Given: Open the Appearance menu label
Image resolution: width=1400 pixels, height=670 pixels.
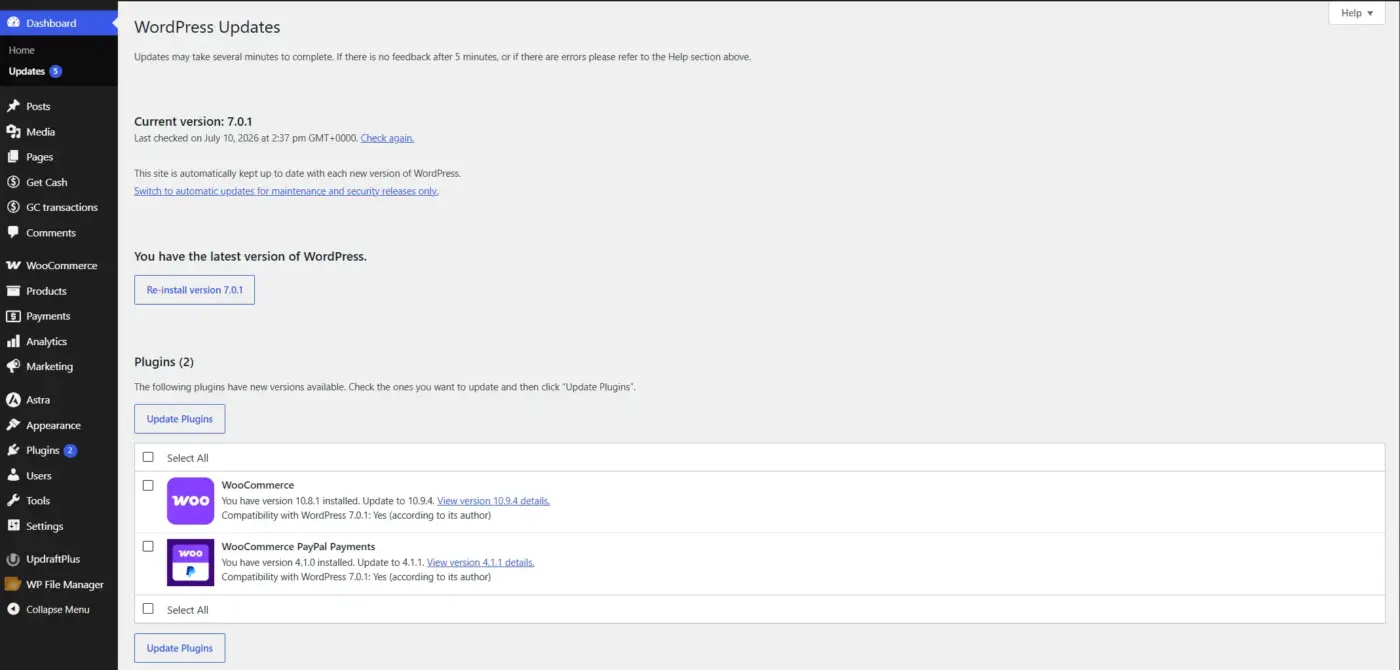Looking at the screenshot, I should [x=53, y=425].
